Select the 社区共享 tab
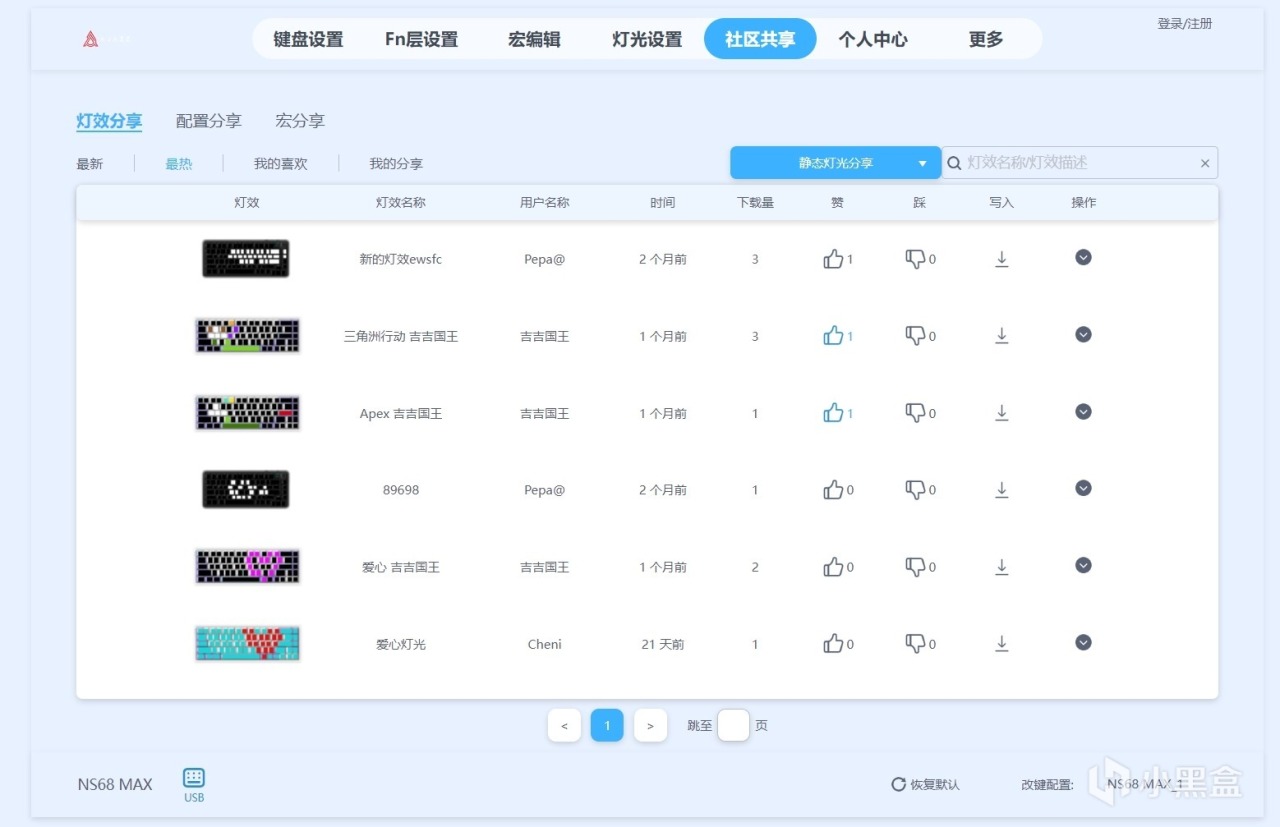This screenshot has height=827, width=1280. (x=760, y=39)
